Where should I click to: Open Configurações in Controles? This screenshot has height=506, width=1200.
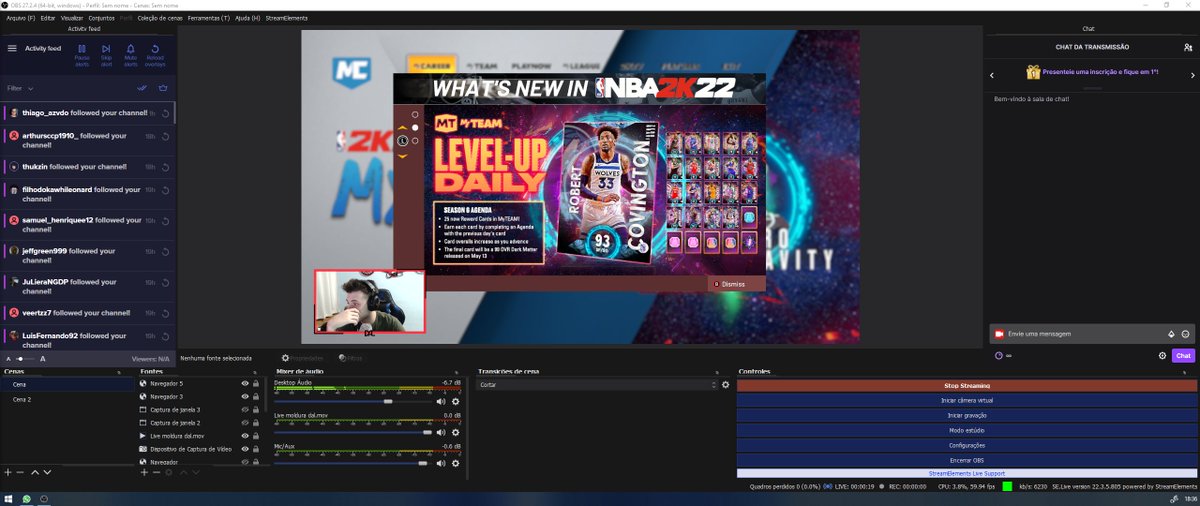tap(966, 445)
